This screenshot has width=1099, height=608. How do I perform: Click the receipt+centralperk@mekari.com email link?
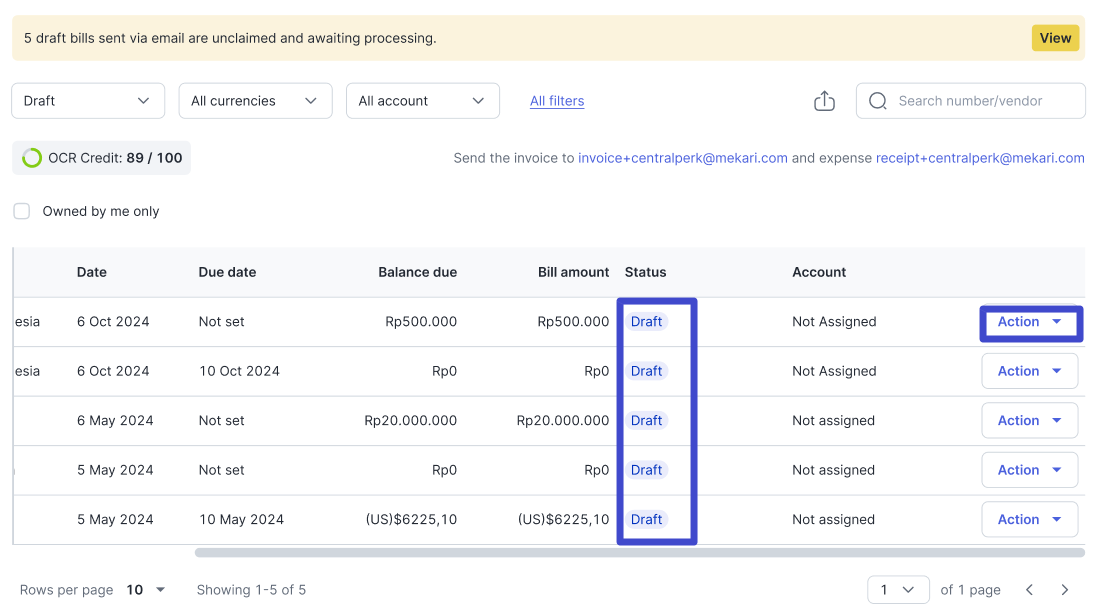click(x=979, y=158)
